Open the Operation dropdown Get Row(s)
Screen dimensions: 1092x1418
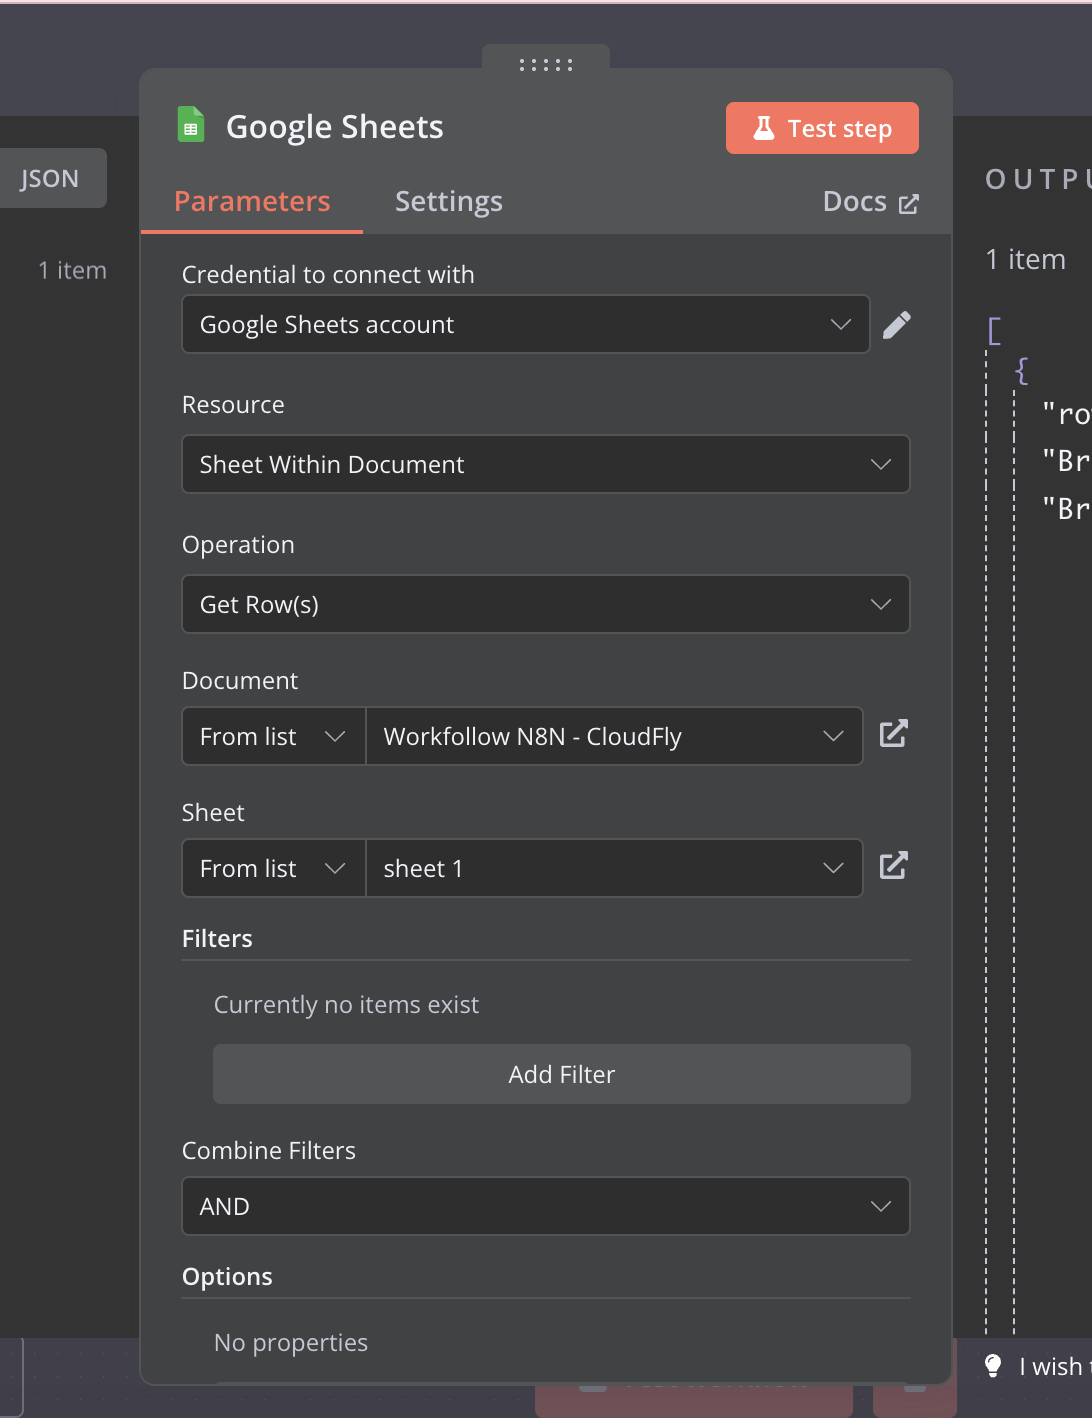tap(546, 604)
